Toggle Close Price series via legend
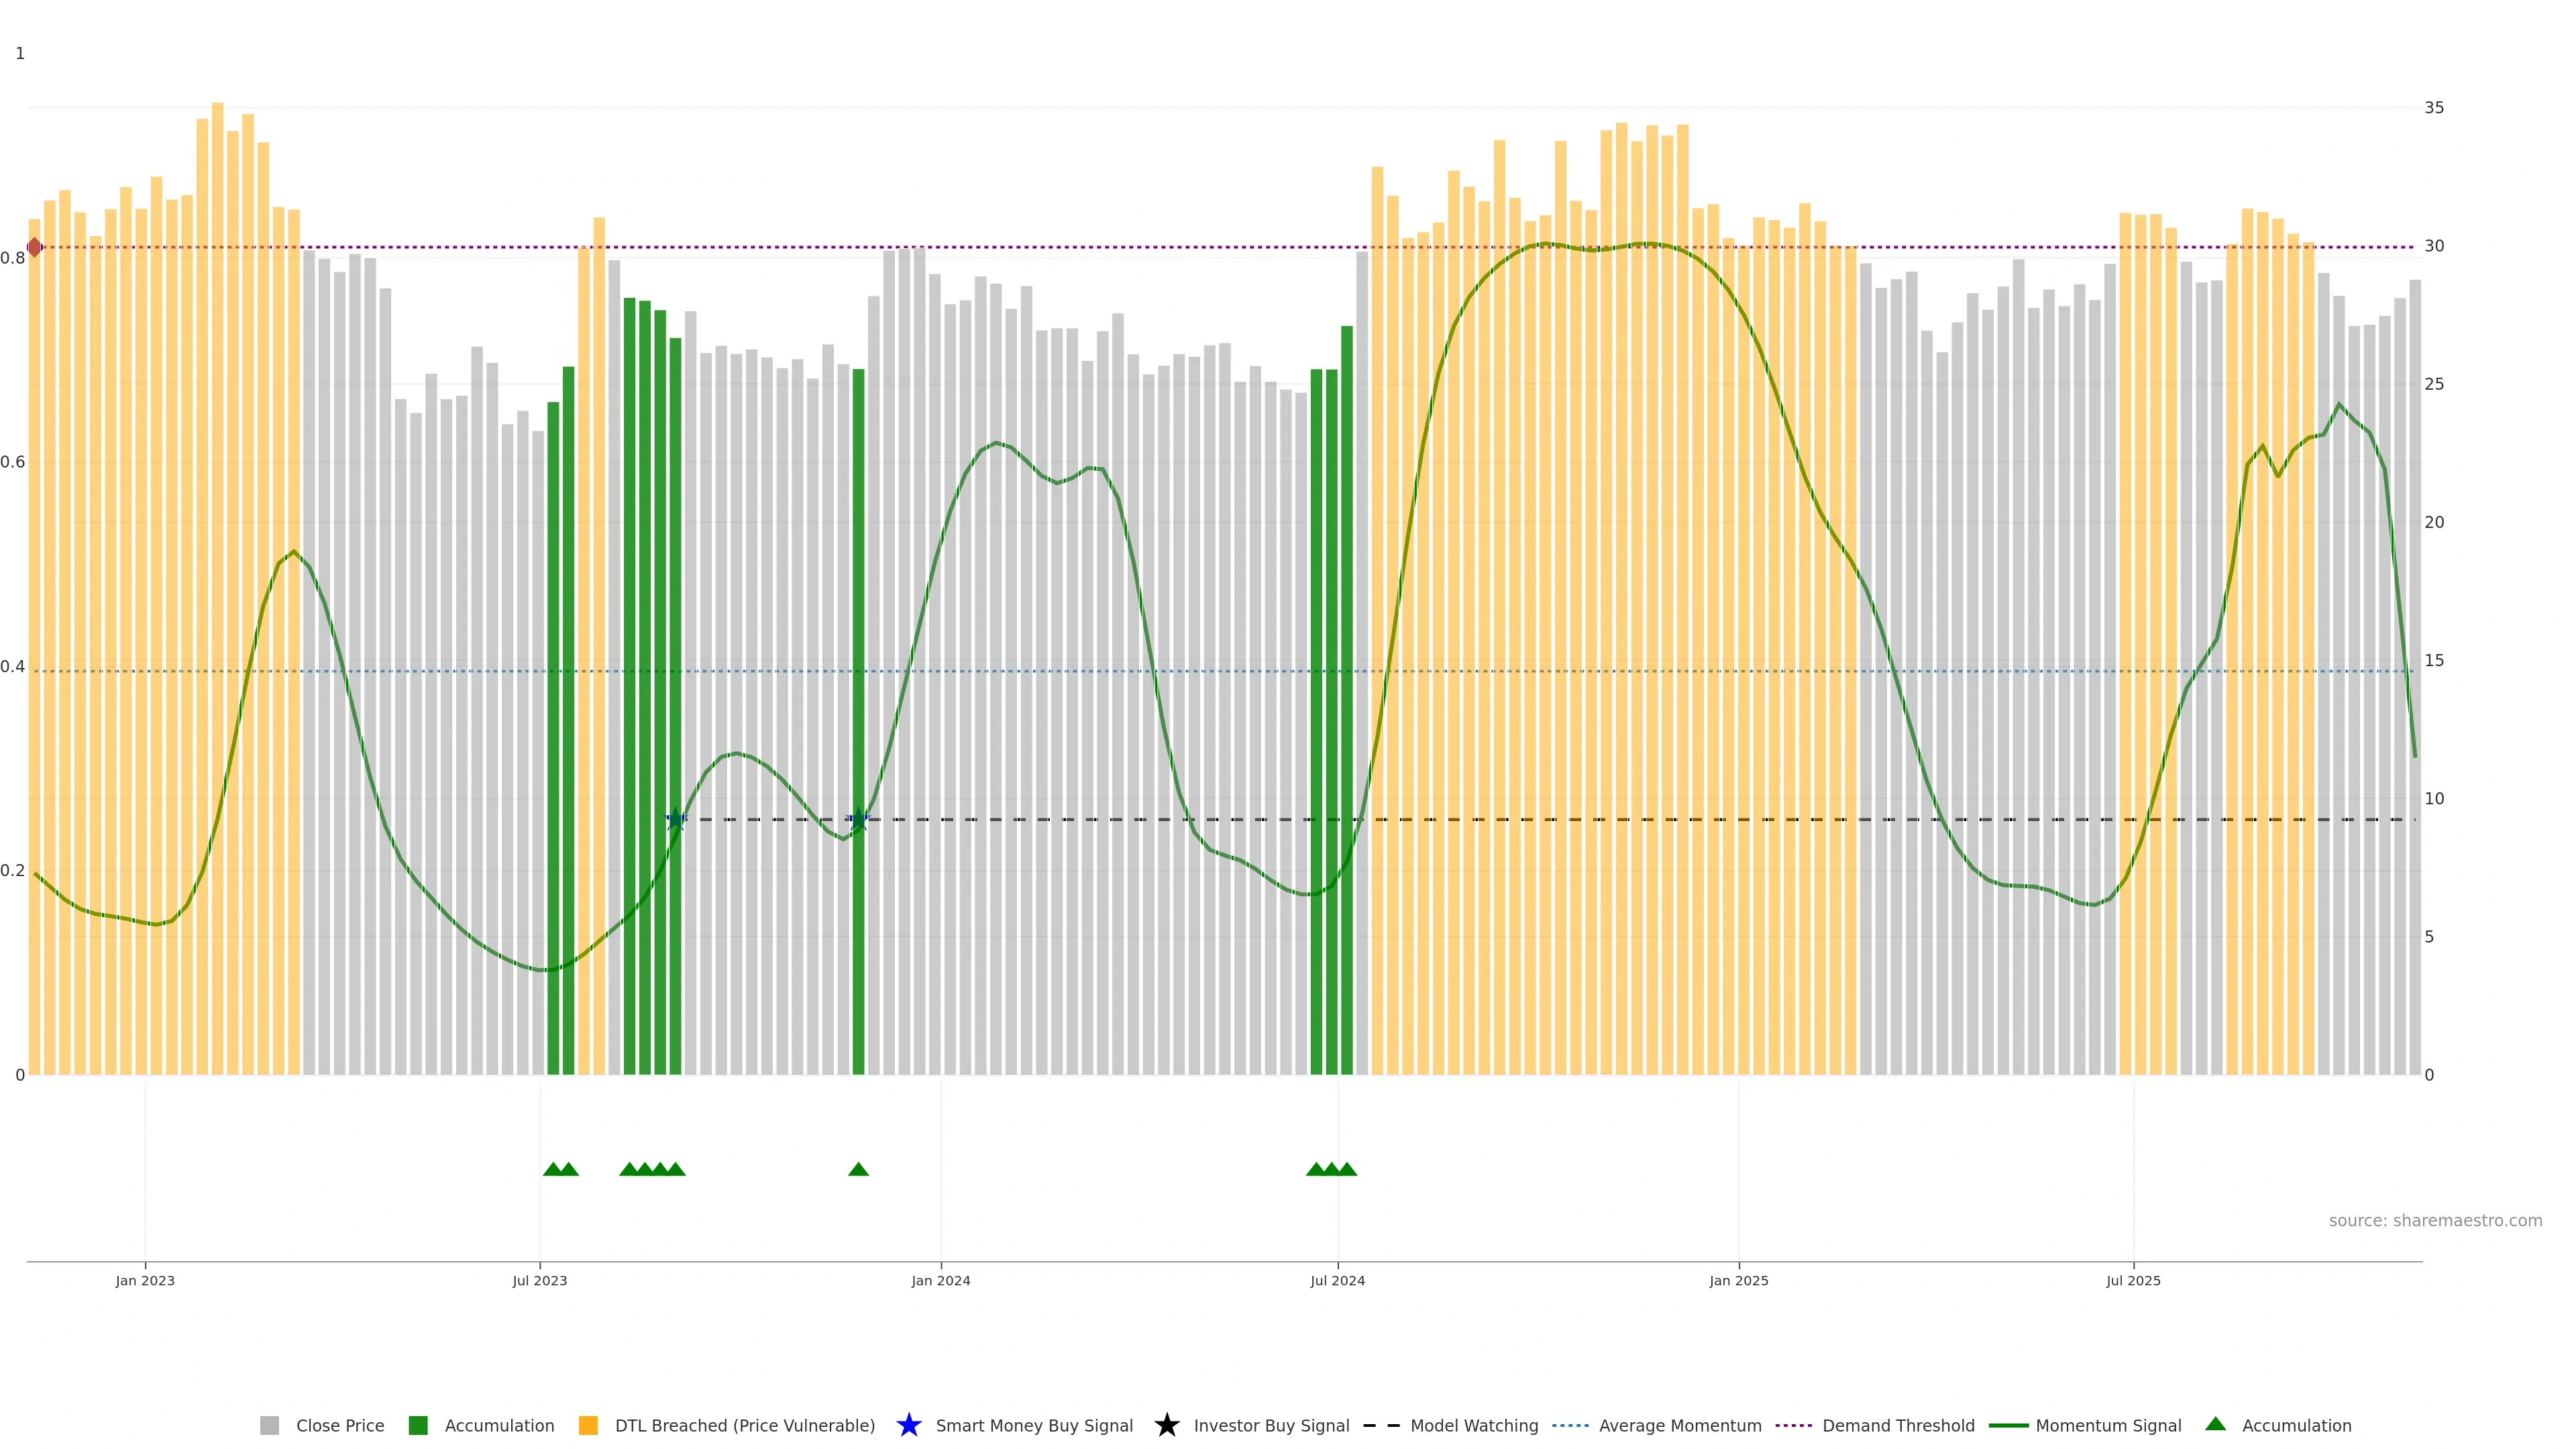Viewport: 2576px width, 1449px height. (339, 1425)
